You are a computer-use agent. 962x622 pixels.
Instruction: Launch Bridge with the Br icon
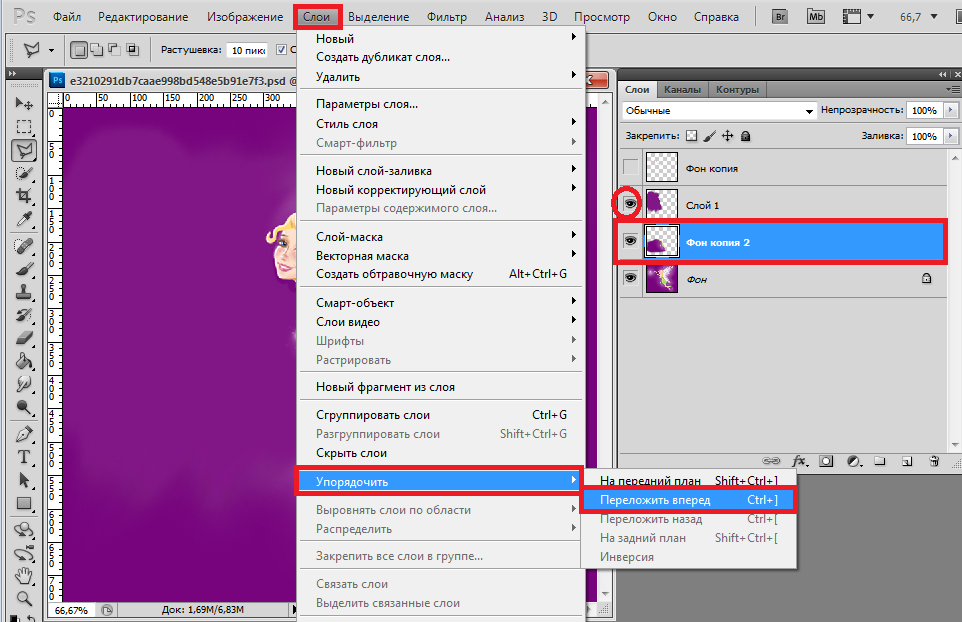click(780, 17)
